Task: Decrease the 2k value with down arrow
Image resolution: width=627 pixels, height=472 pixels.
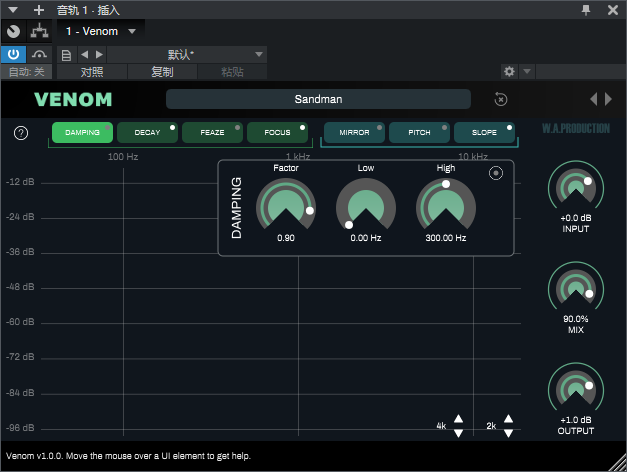Action: tap(508, 433)
